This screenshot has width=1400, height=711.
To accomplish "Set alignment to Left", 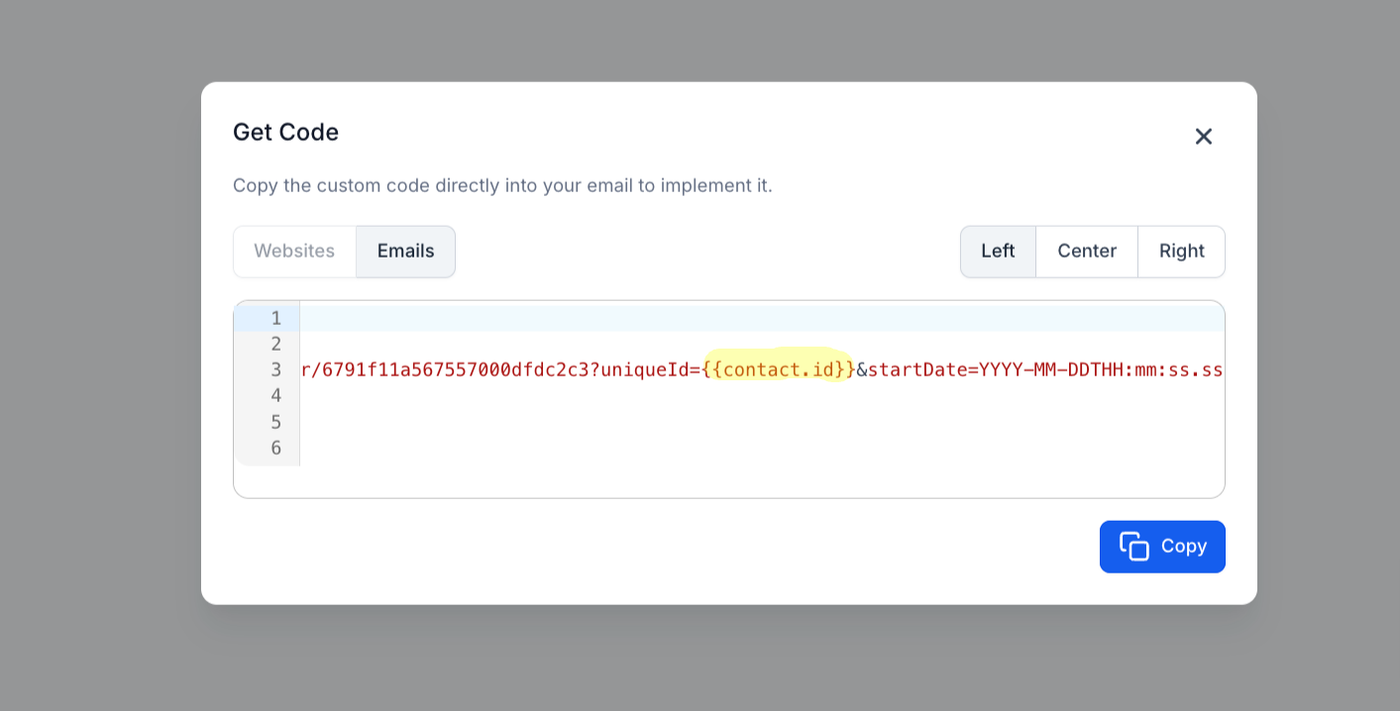I will 997,251.
